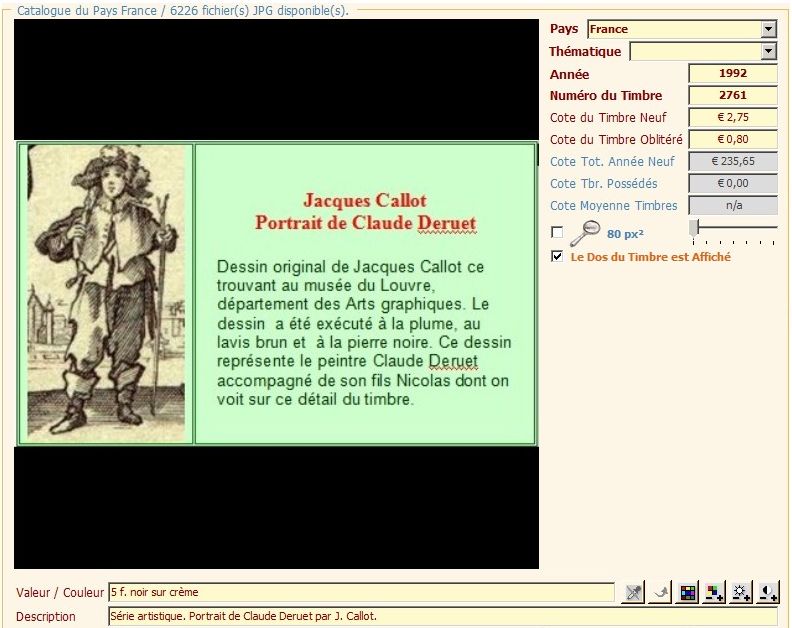Click the Numéro du Timbre field 2761

click(x=732, y=95)
